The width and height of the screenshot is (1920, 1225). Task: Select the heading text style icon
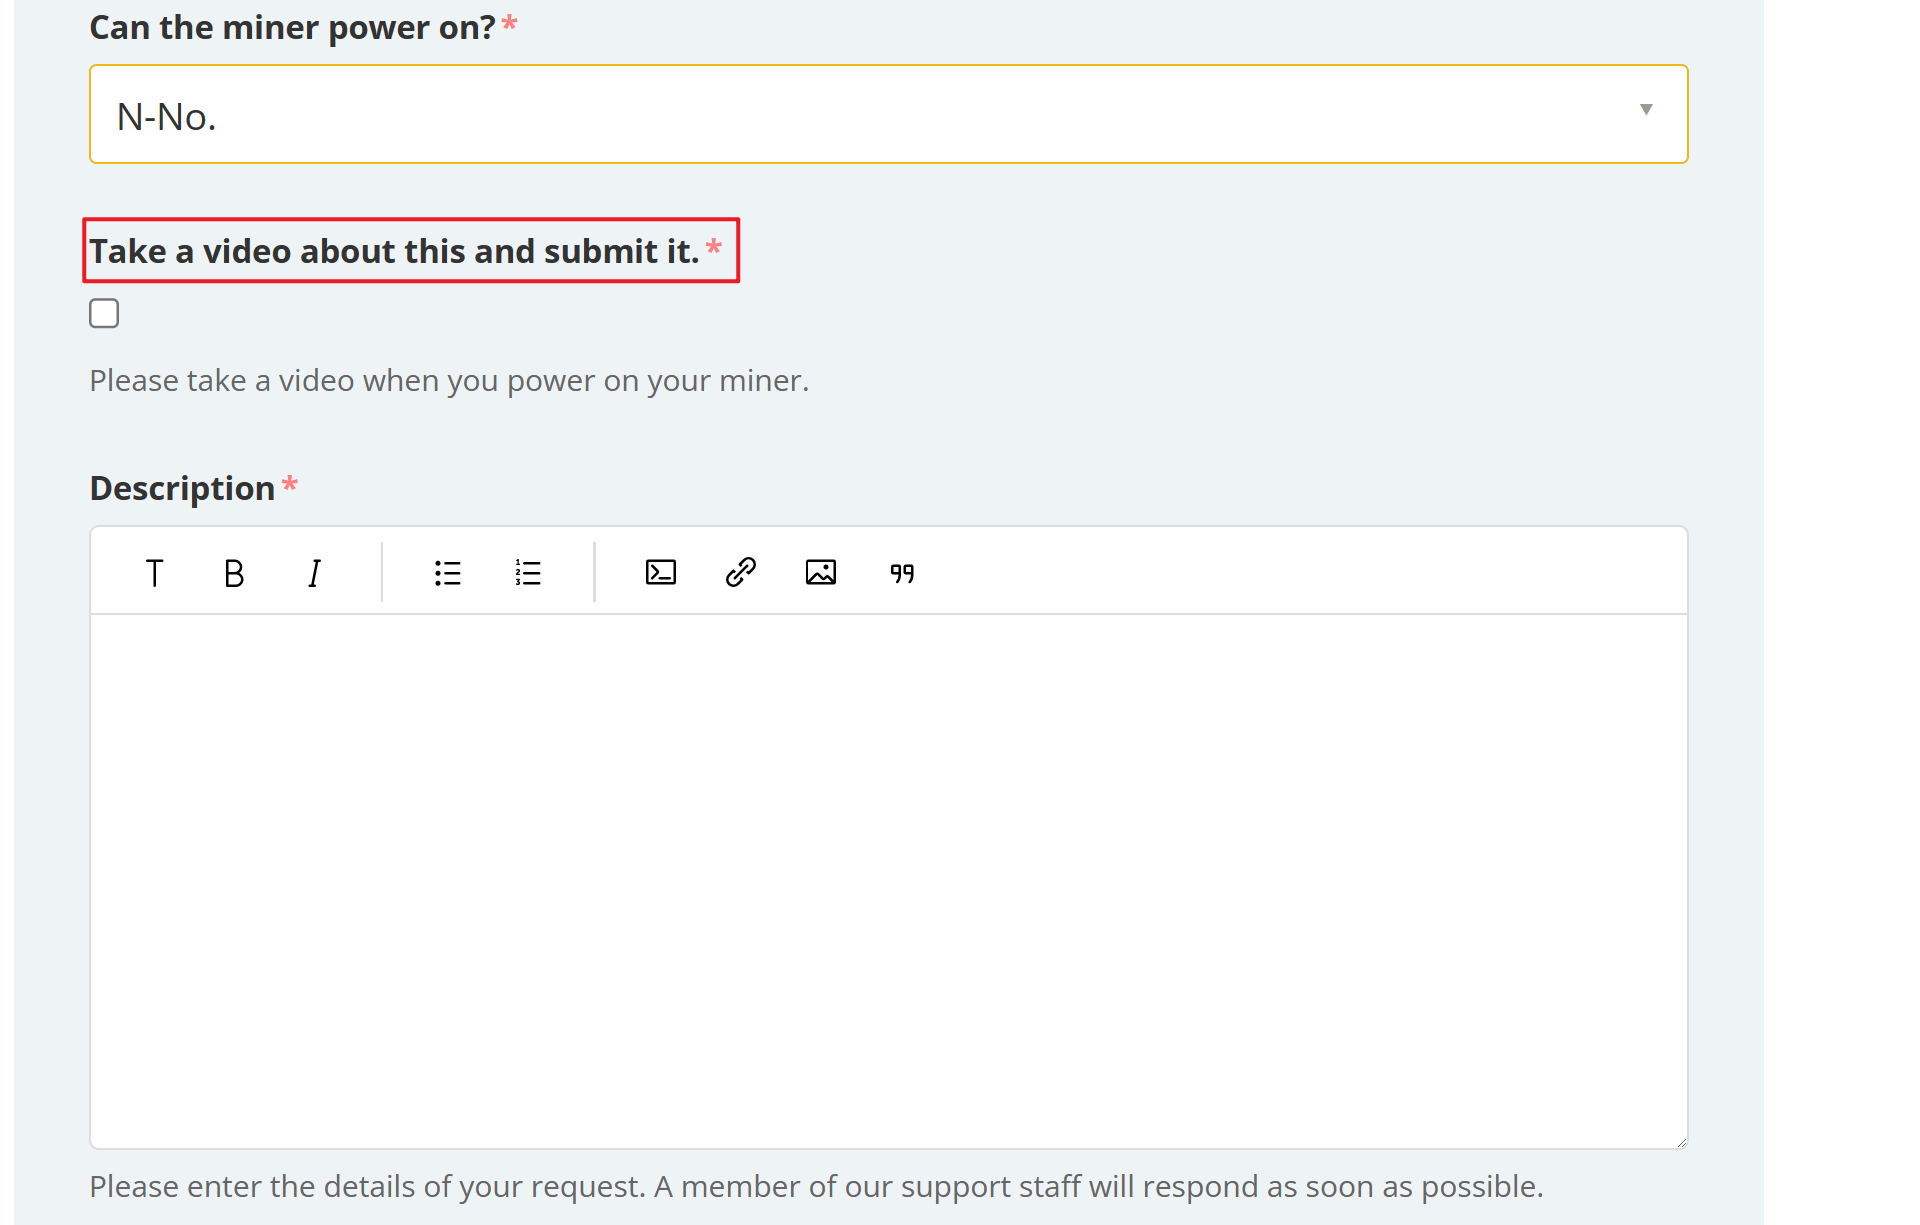point(154,573)
